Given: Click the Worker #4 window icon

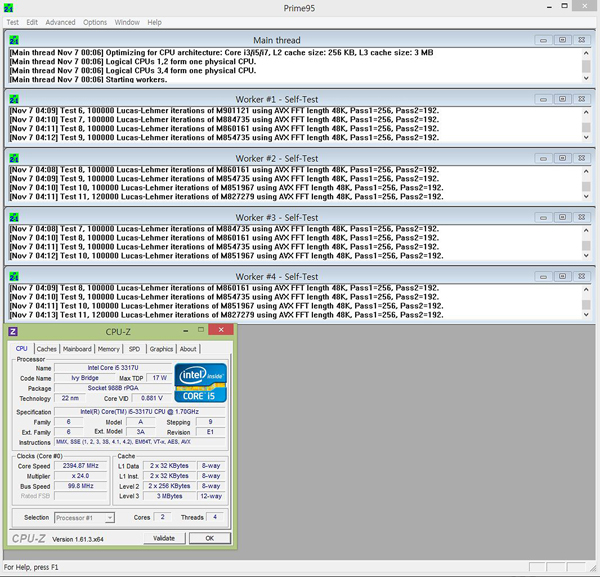Looking at the screenshot, I should [x=14, y=277].
